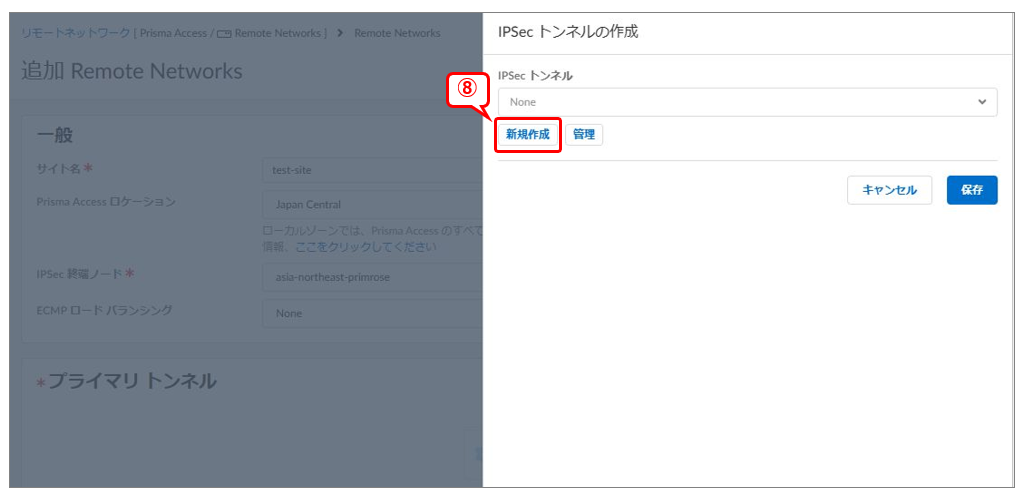The height and width of the screenshot is (499, 1030).
Task: Open ECMP ロード バランシング dropdown
Action: 370,313
